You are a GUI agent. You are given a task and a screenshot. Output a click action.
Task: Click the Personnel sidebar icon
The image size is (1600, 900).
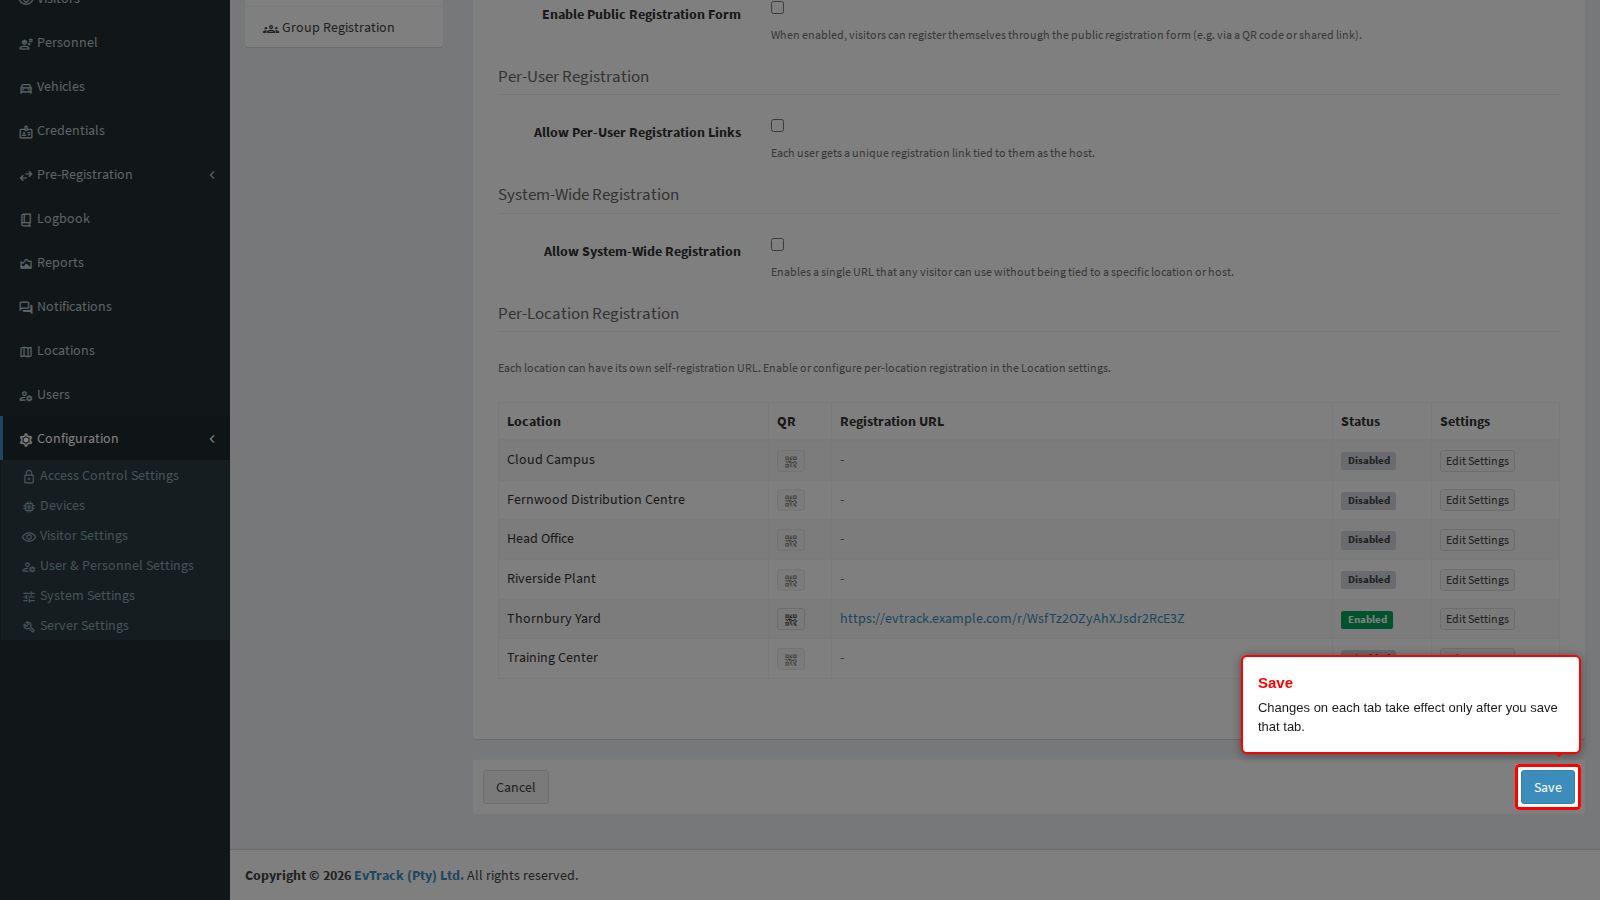[x=26, y=43]
